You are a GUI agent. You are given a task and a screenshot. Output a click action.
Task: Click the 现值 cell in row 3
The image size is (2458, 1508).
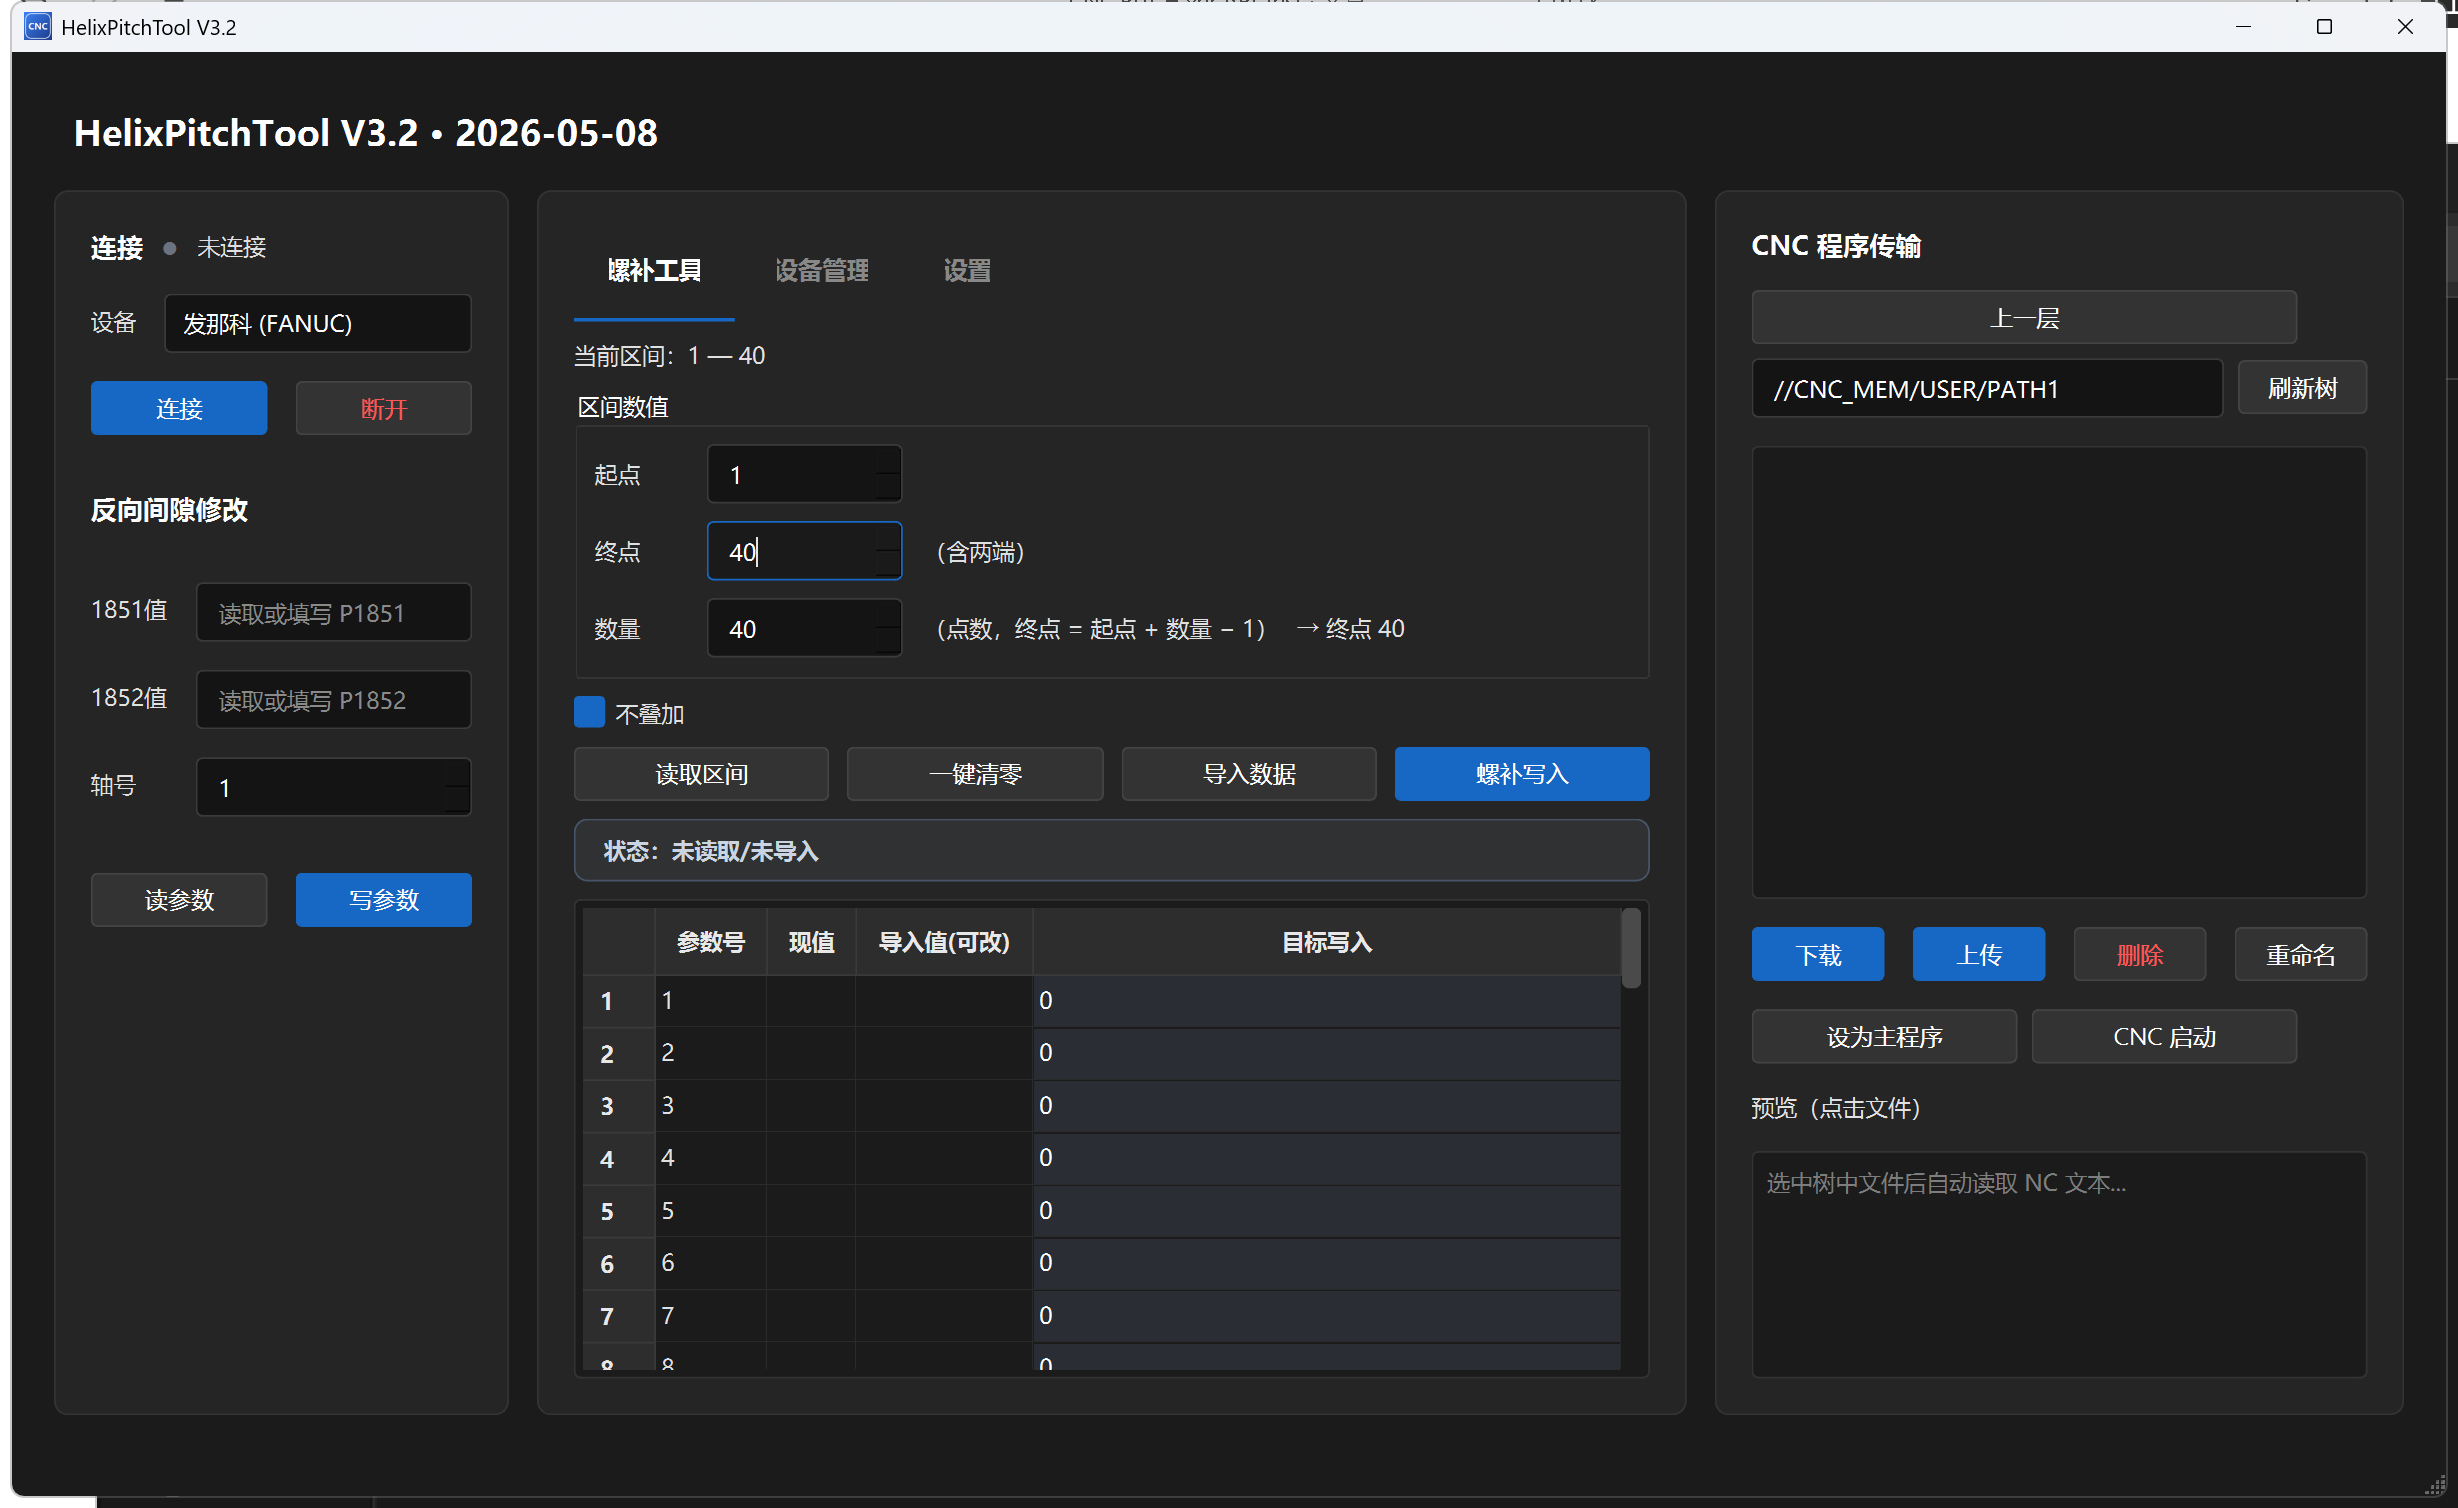coord(811,1106)
